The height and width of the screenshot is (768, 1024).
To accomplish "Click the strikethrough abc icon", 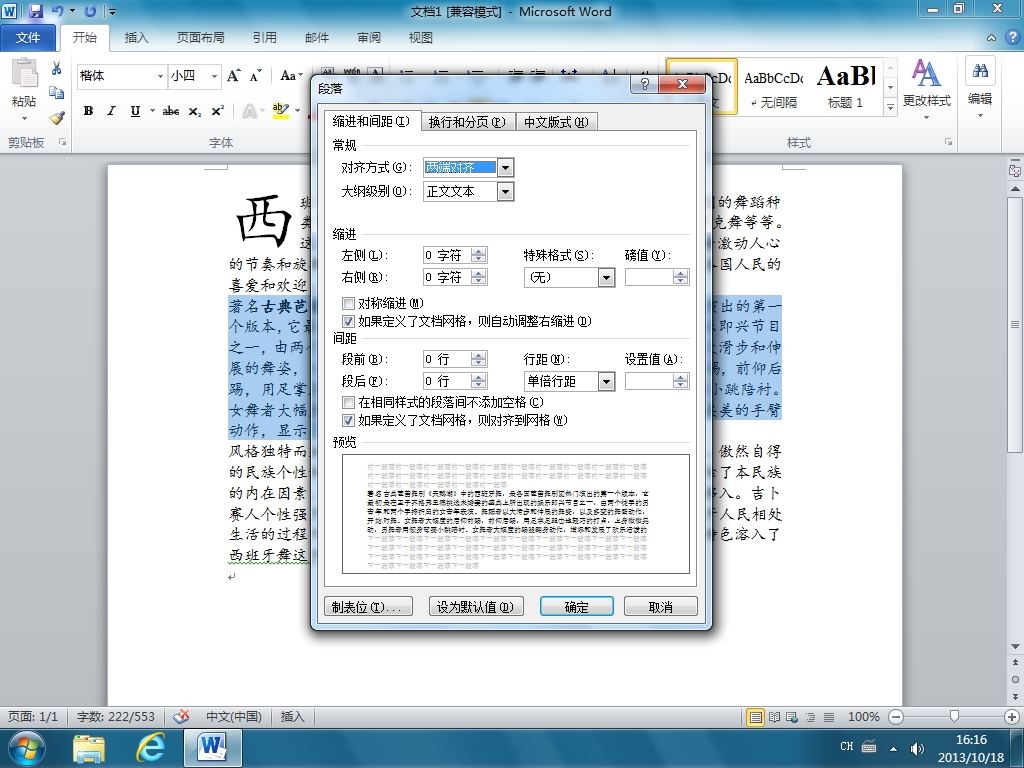I will click(x=170, y=111).
